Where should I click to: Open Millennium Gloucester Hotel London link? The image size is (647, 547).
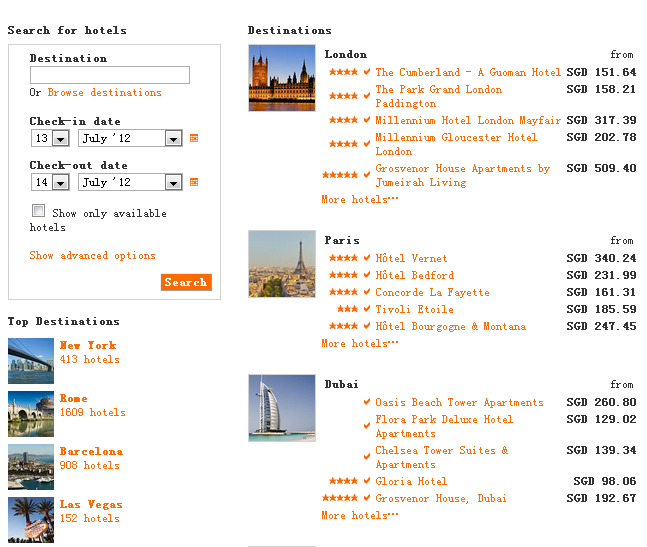tap(456, 144)
